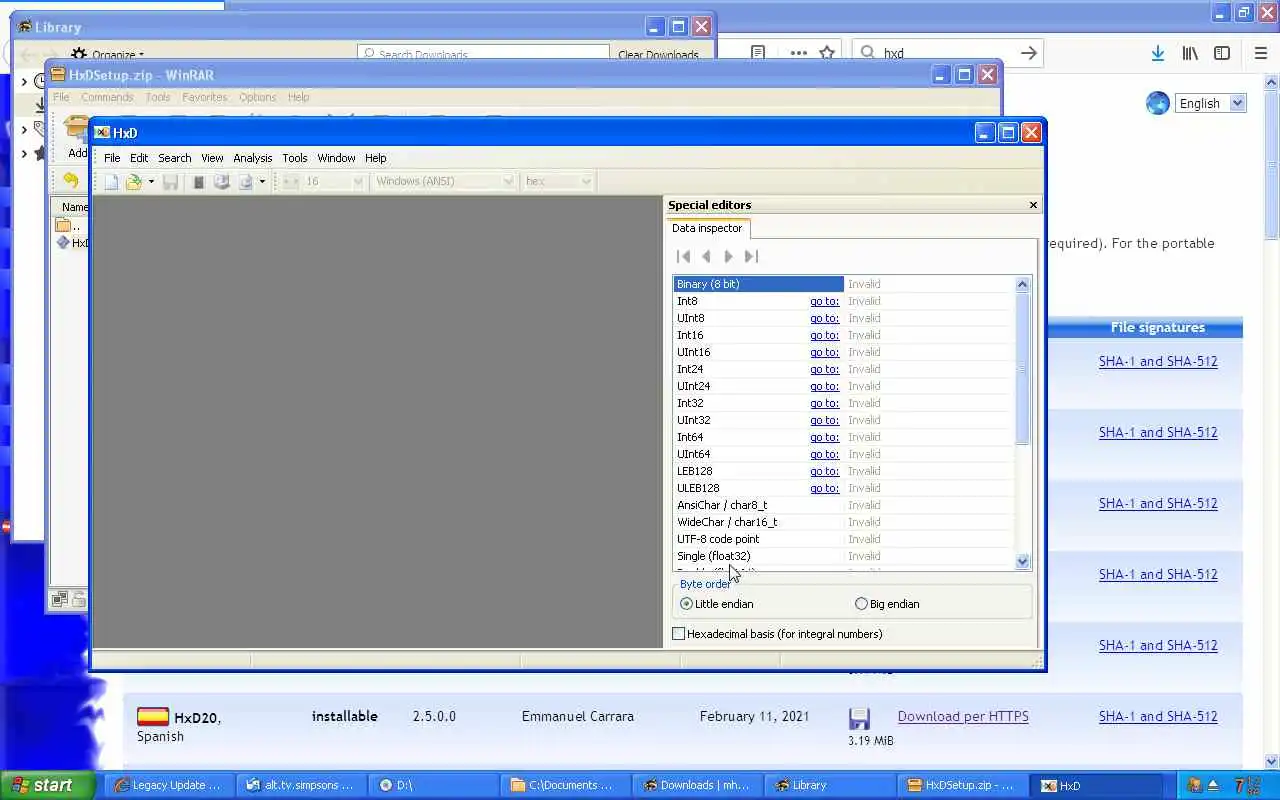Open the Favorites menu in WinRAR window
Viewport: 1280px width, 800px height.
click(x=204, y=97)
